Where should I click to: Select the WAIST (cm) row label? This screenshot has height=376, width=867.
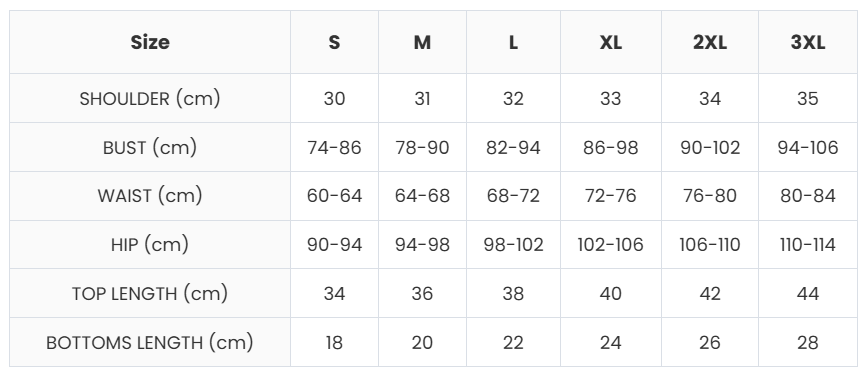[150, 196]
